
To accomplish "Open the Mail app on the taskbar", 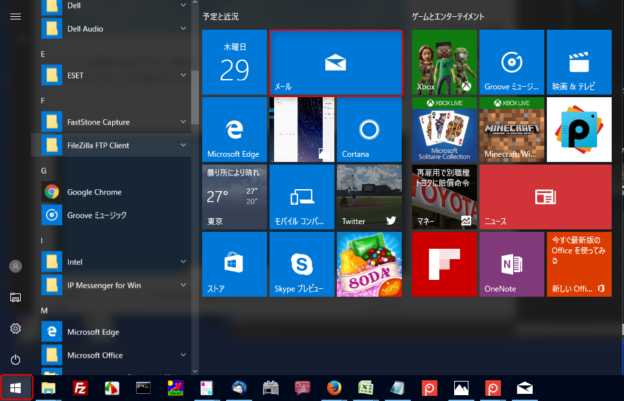I will 525,387.
